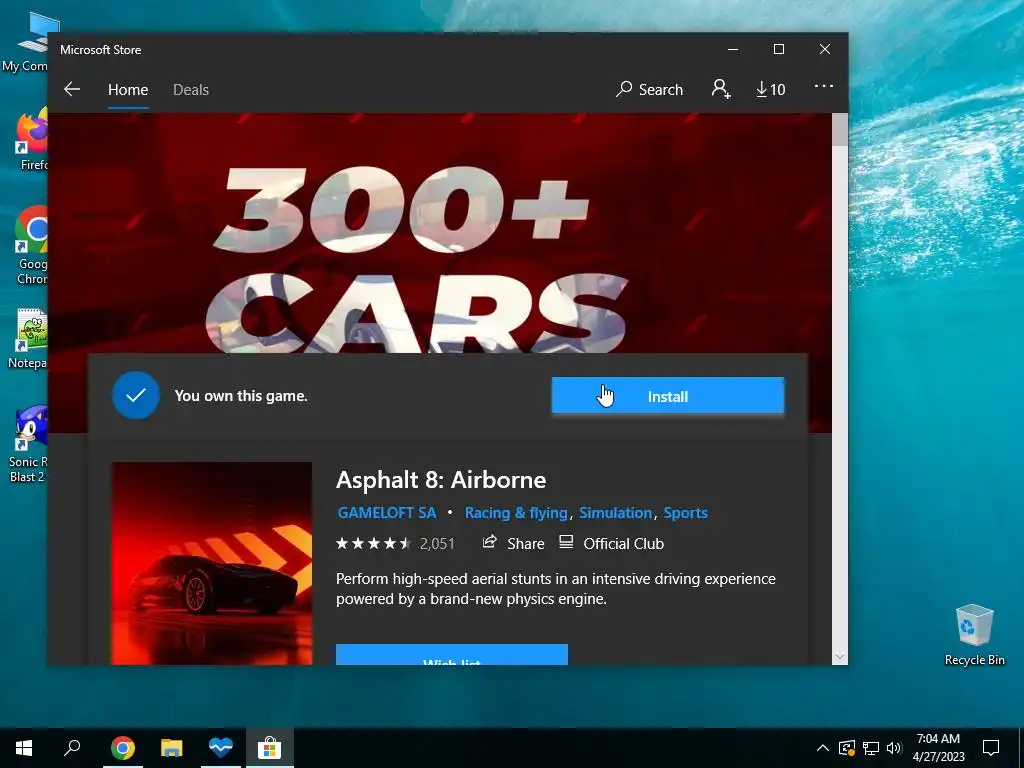Screen dimensions: 1024x768
Task: Add the game with the Wish list button
Action: (x=452, y=655)
